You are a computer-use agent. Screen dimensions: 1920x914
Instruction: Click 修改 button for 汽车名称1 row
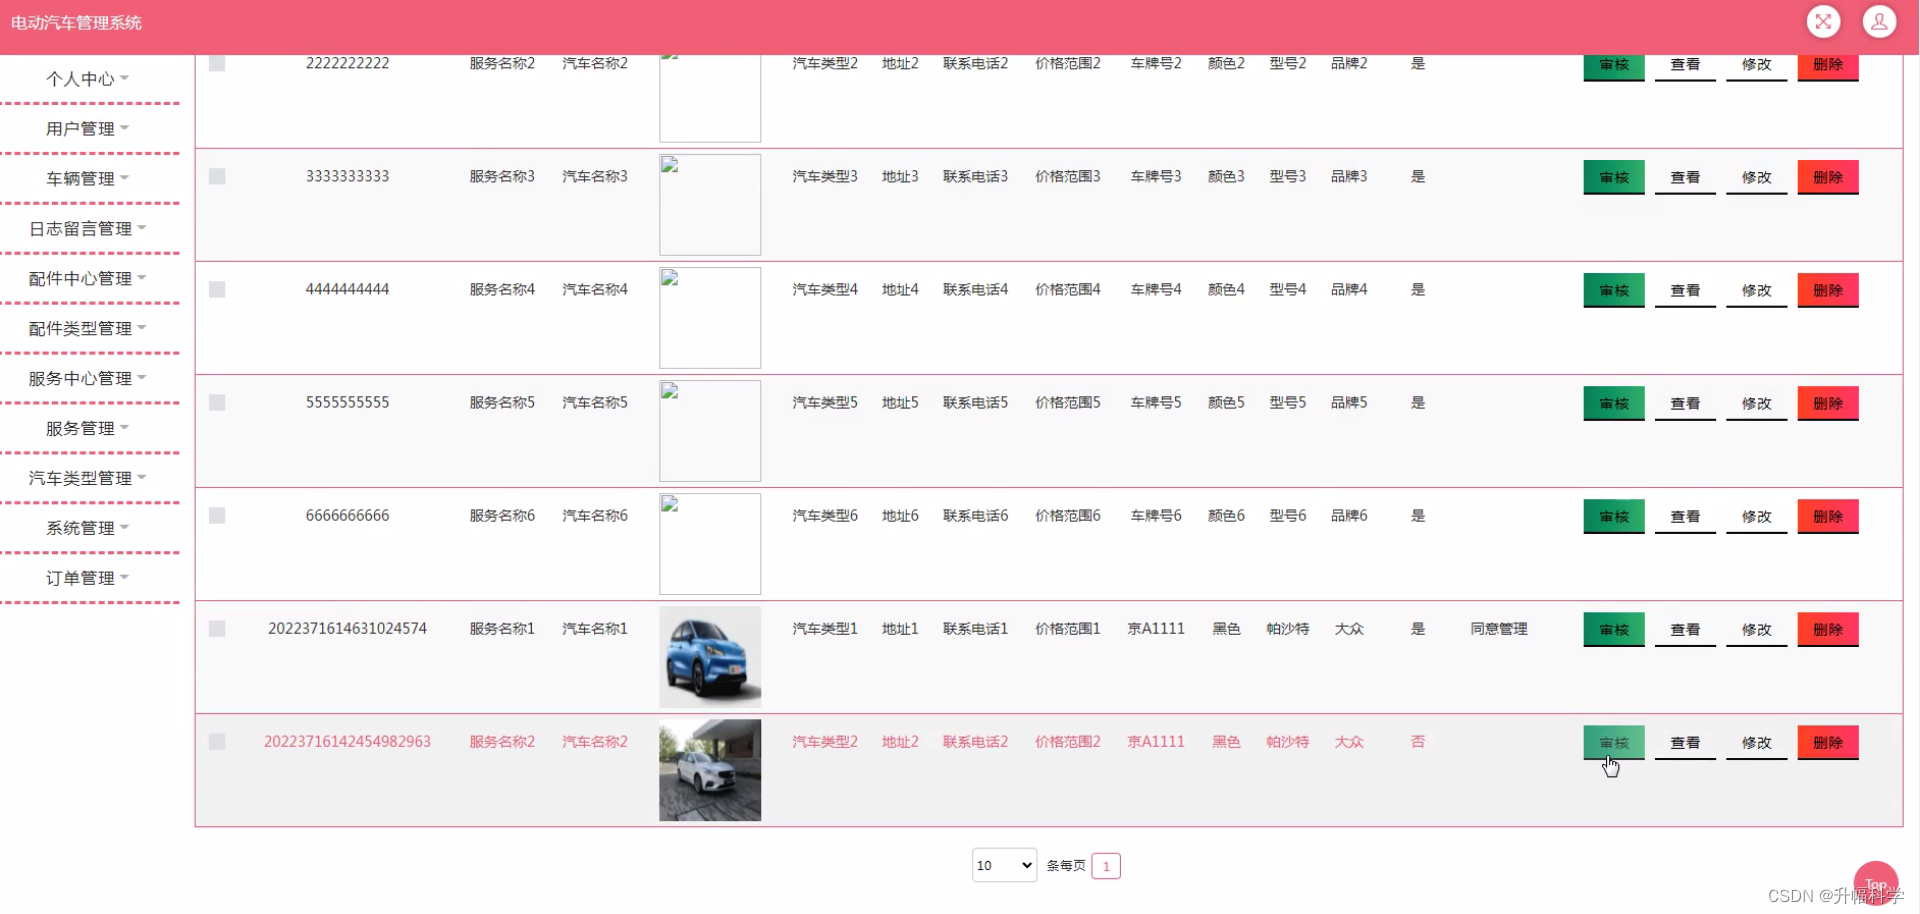coord(1756,629)
